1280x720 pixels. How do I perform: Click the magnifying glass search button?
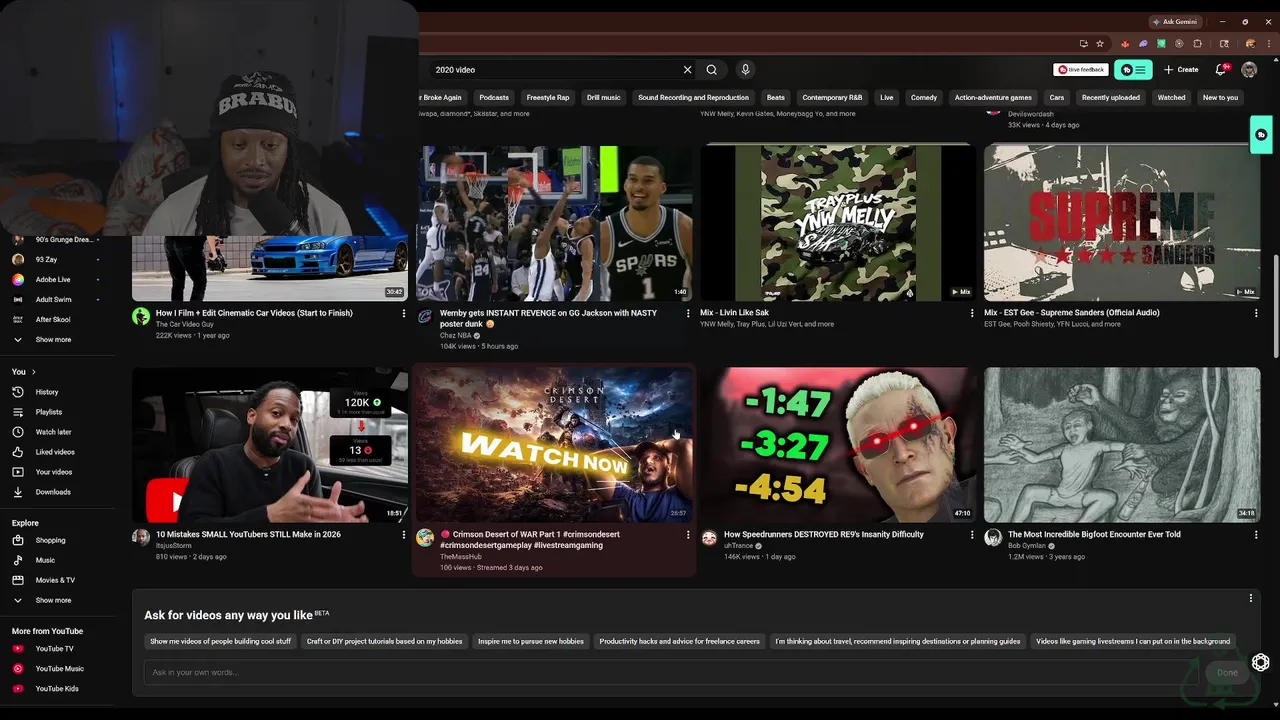(x=711, y=70)
